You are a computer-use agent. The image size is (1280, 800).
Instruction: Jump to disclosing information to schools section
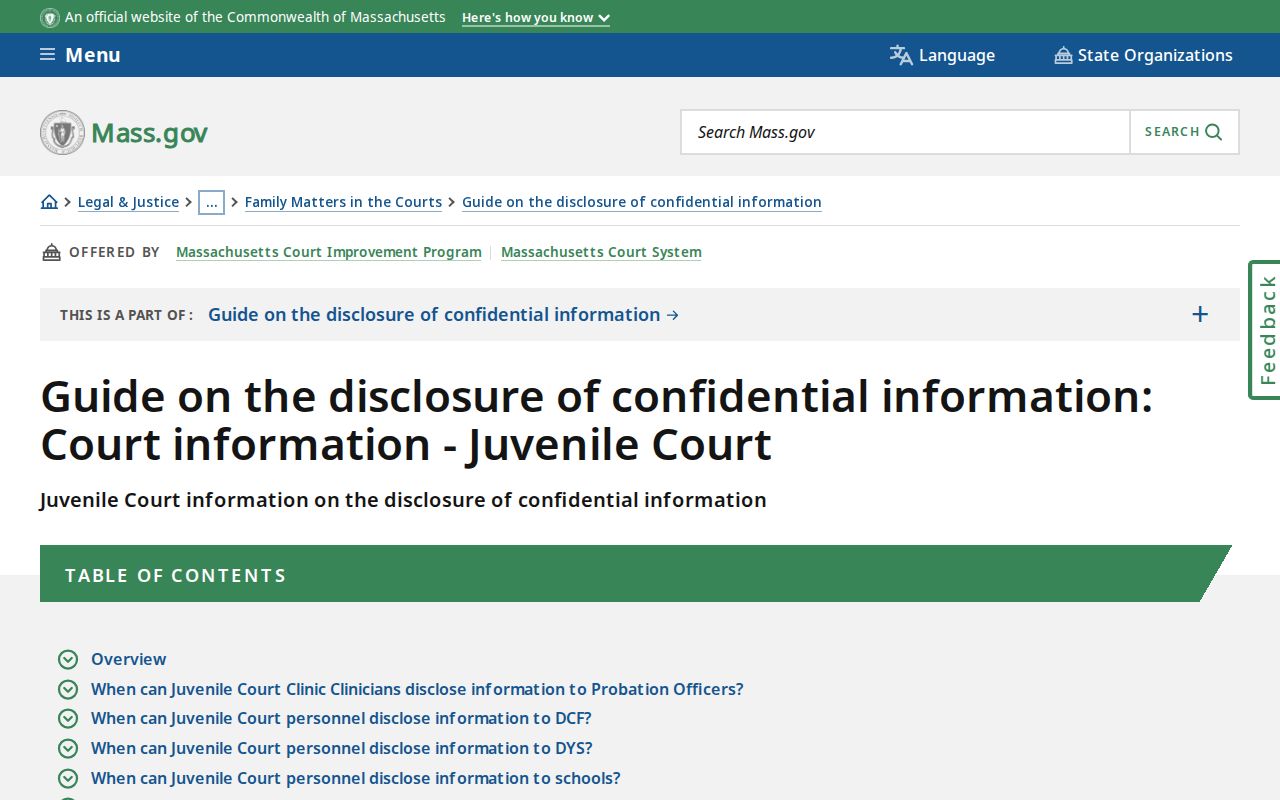click(356, 778)
